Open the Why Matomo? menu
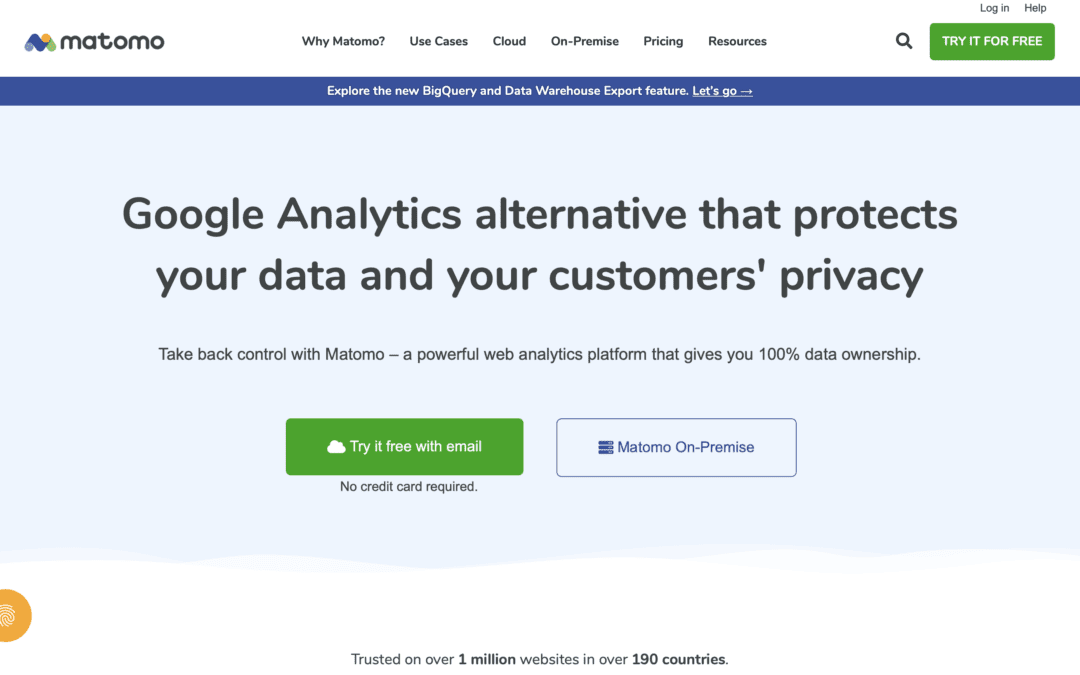This screenshot has height=675, width=1080. coord(343,41)
